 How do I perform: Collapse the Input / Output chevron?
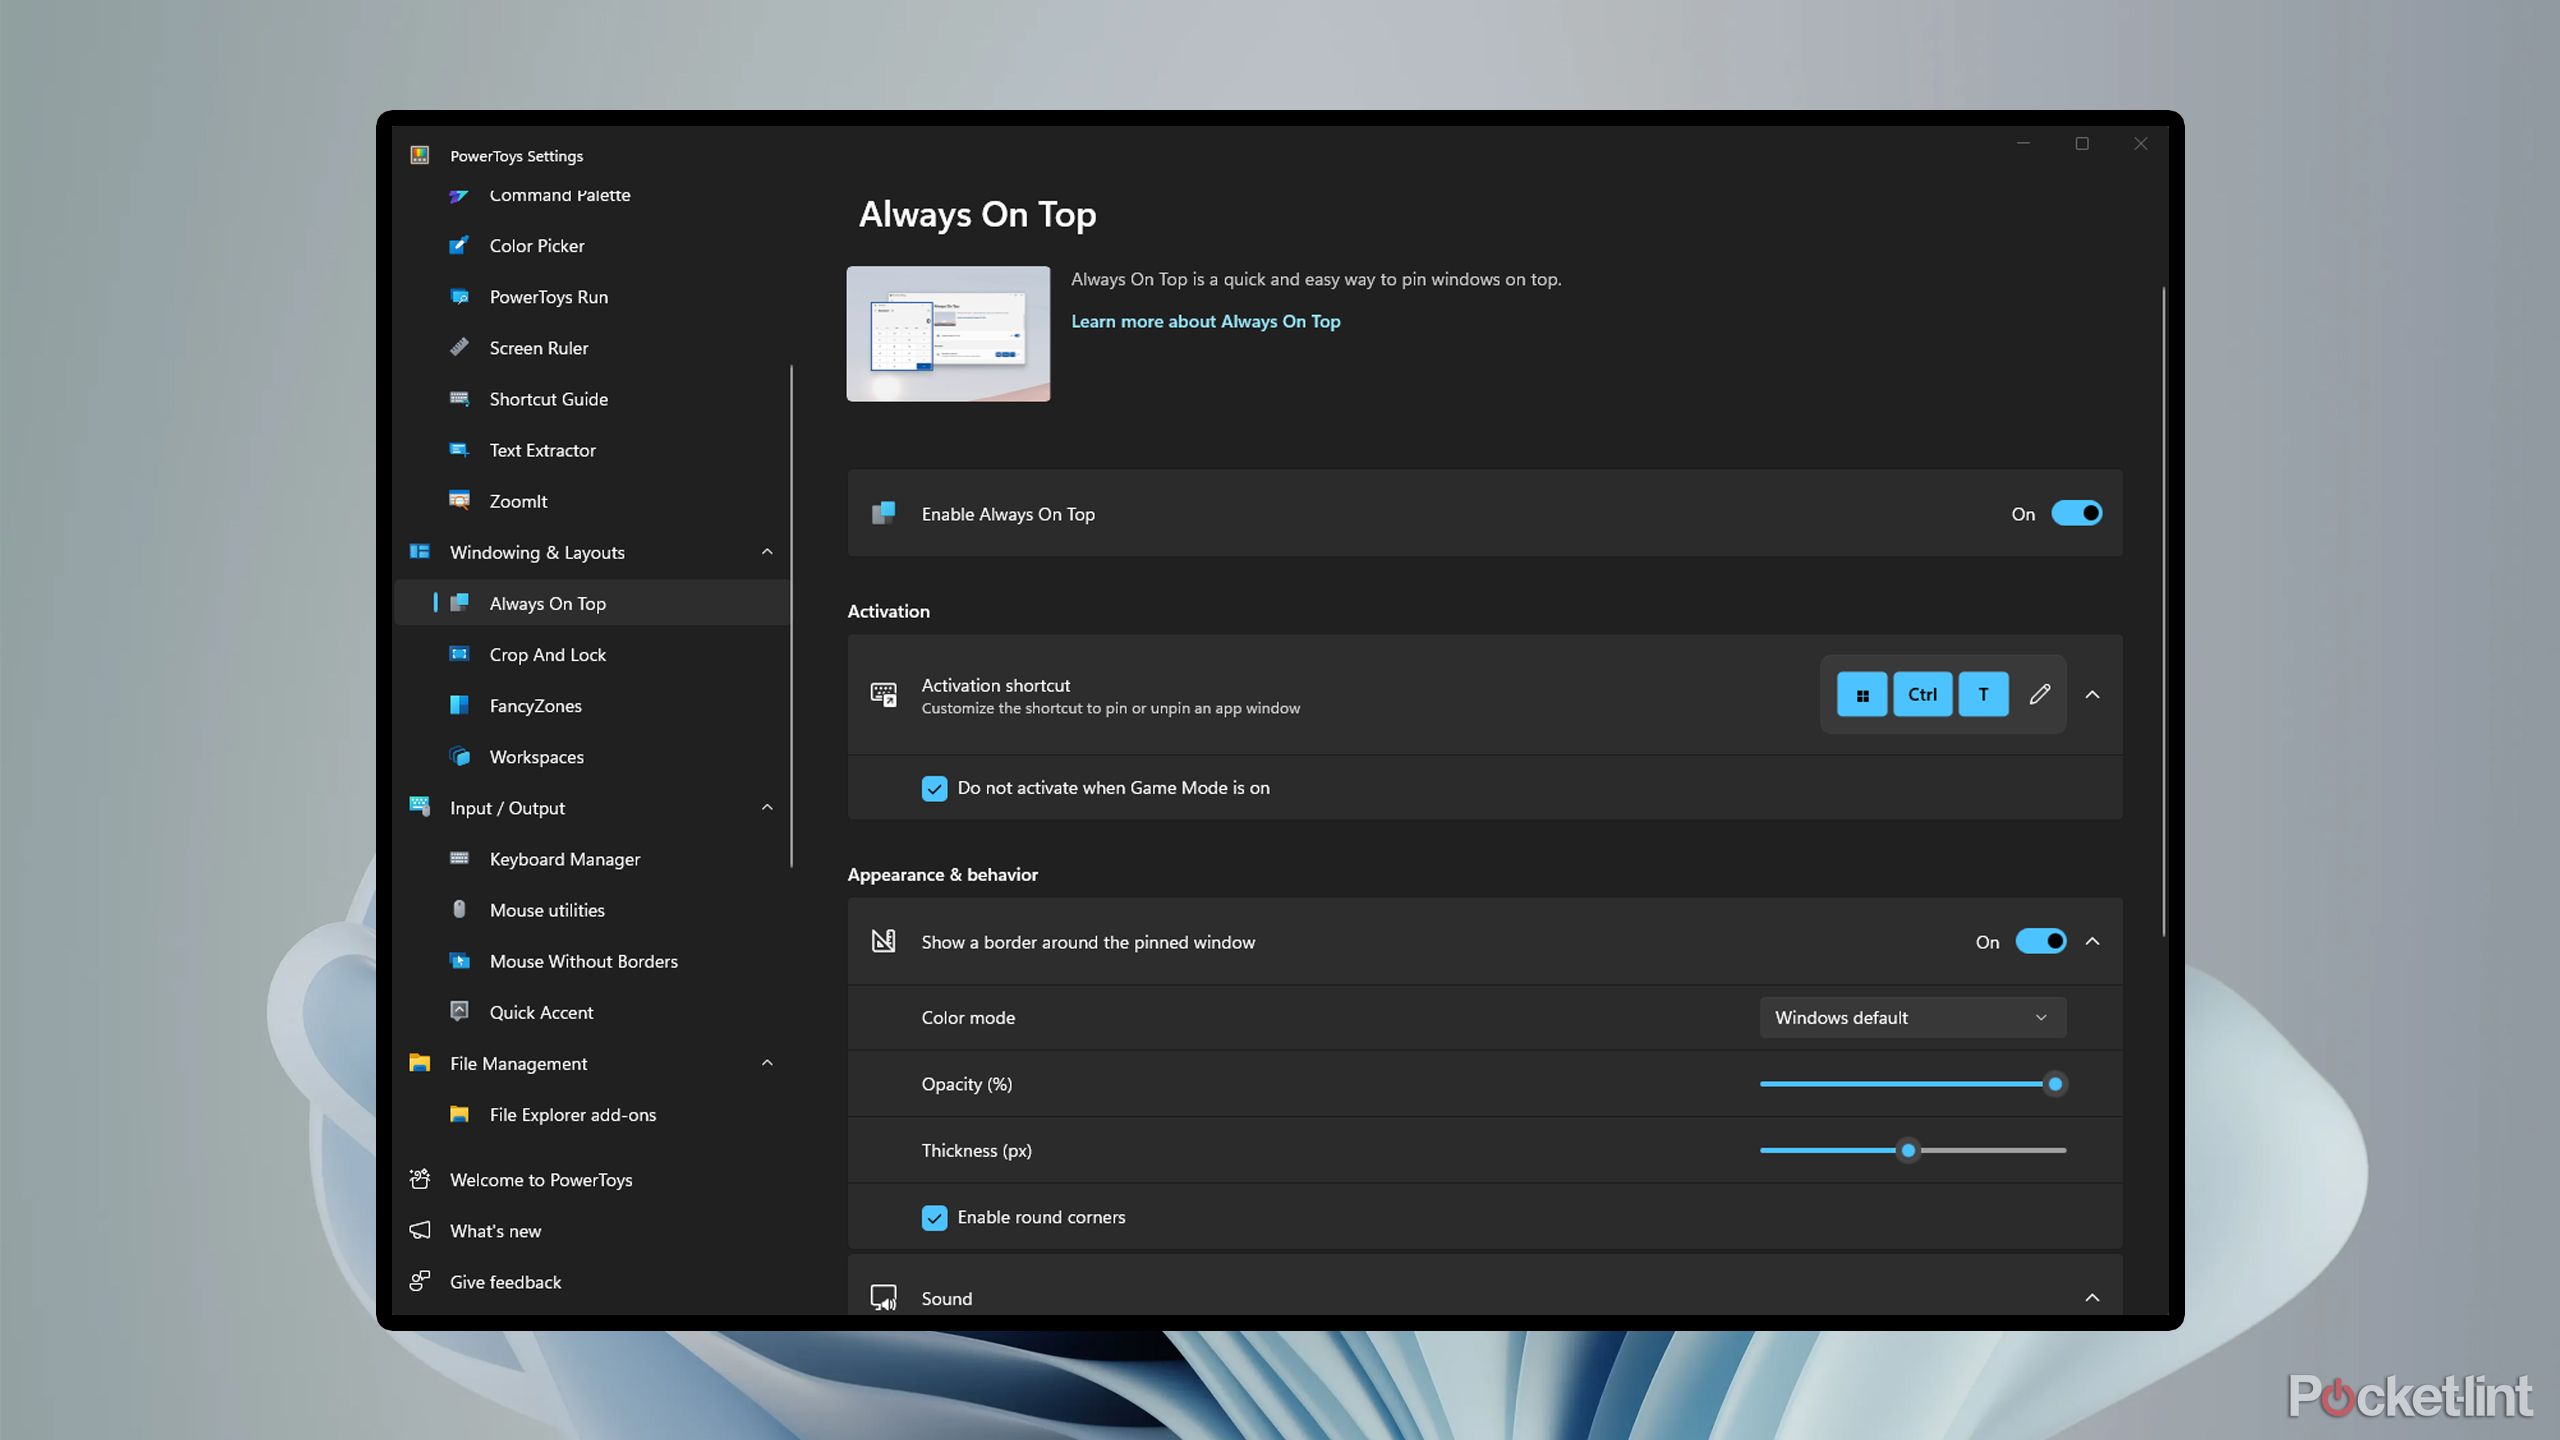(767, 807)
